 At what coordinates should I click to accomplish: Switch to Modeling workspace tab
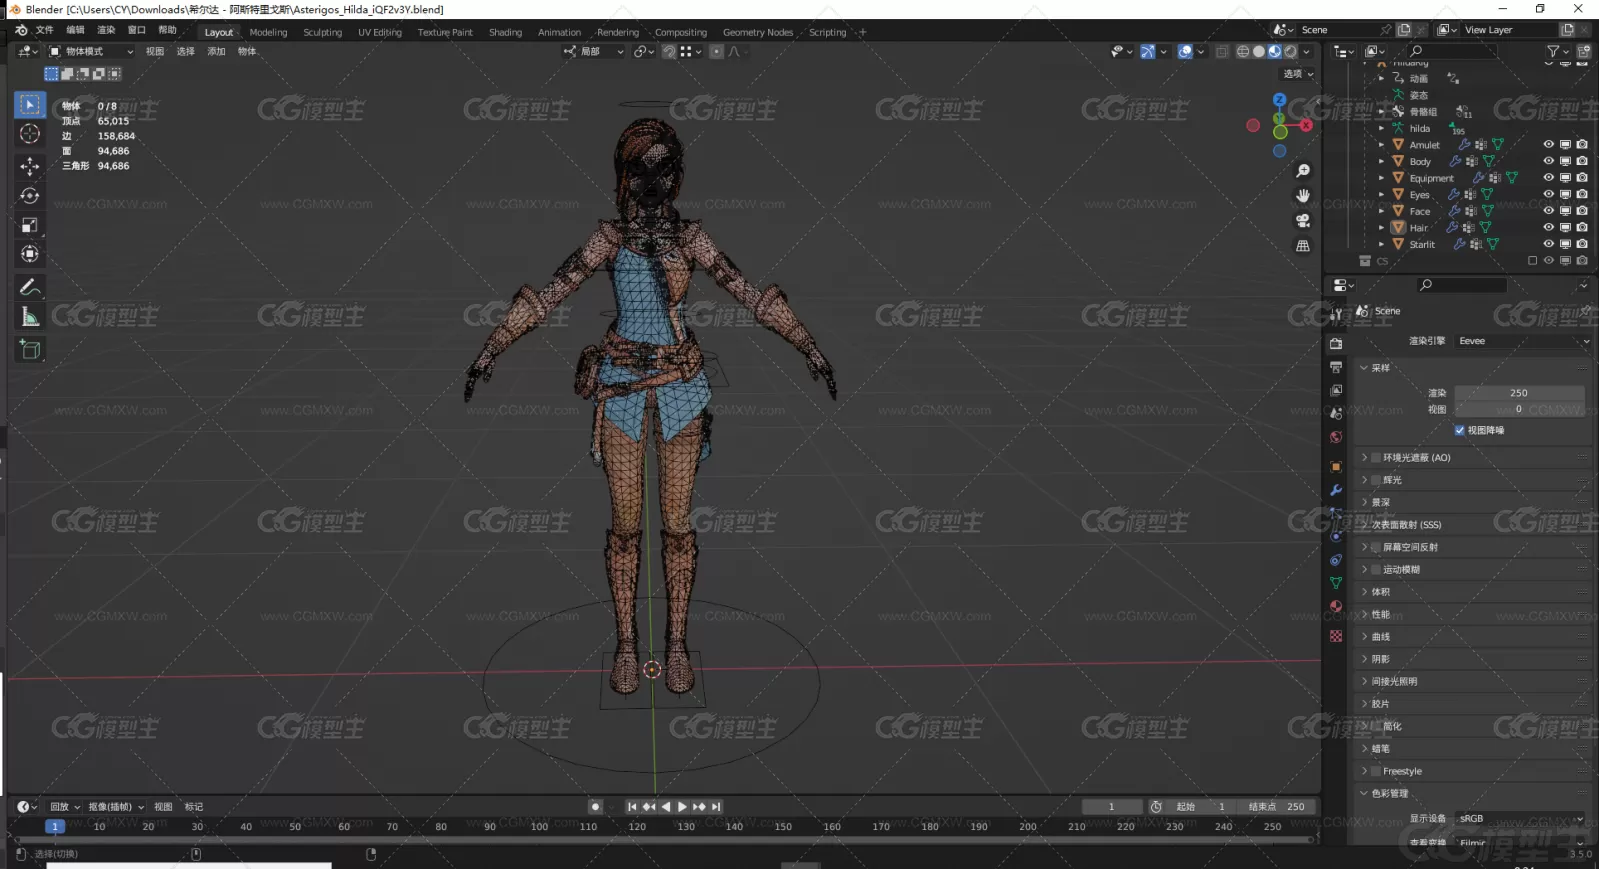point(268,32)
